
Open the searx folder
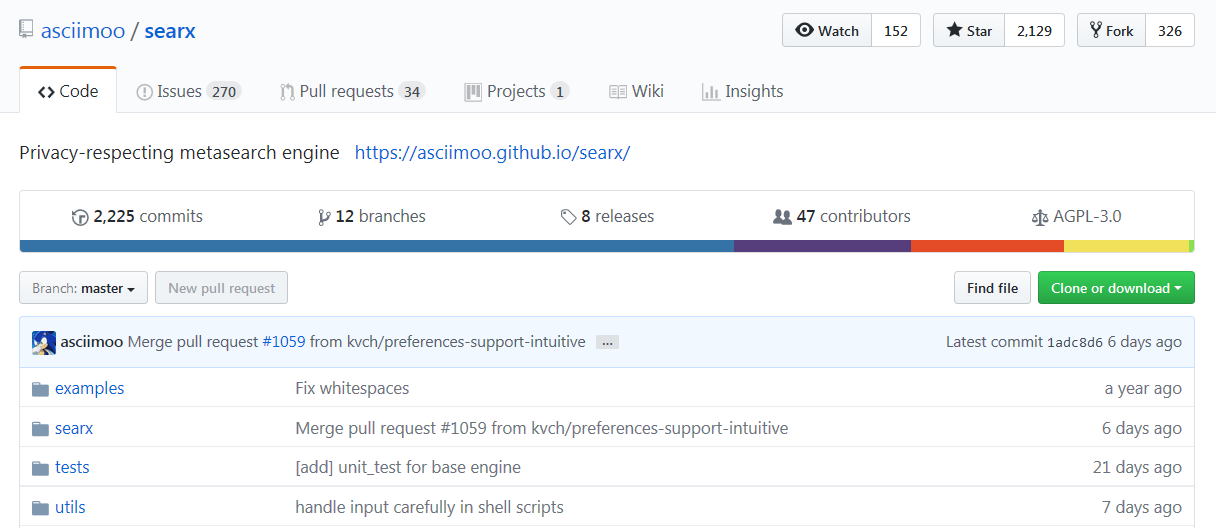pyautogui.click(x=74, y=428)
